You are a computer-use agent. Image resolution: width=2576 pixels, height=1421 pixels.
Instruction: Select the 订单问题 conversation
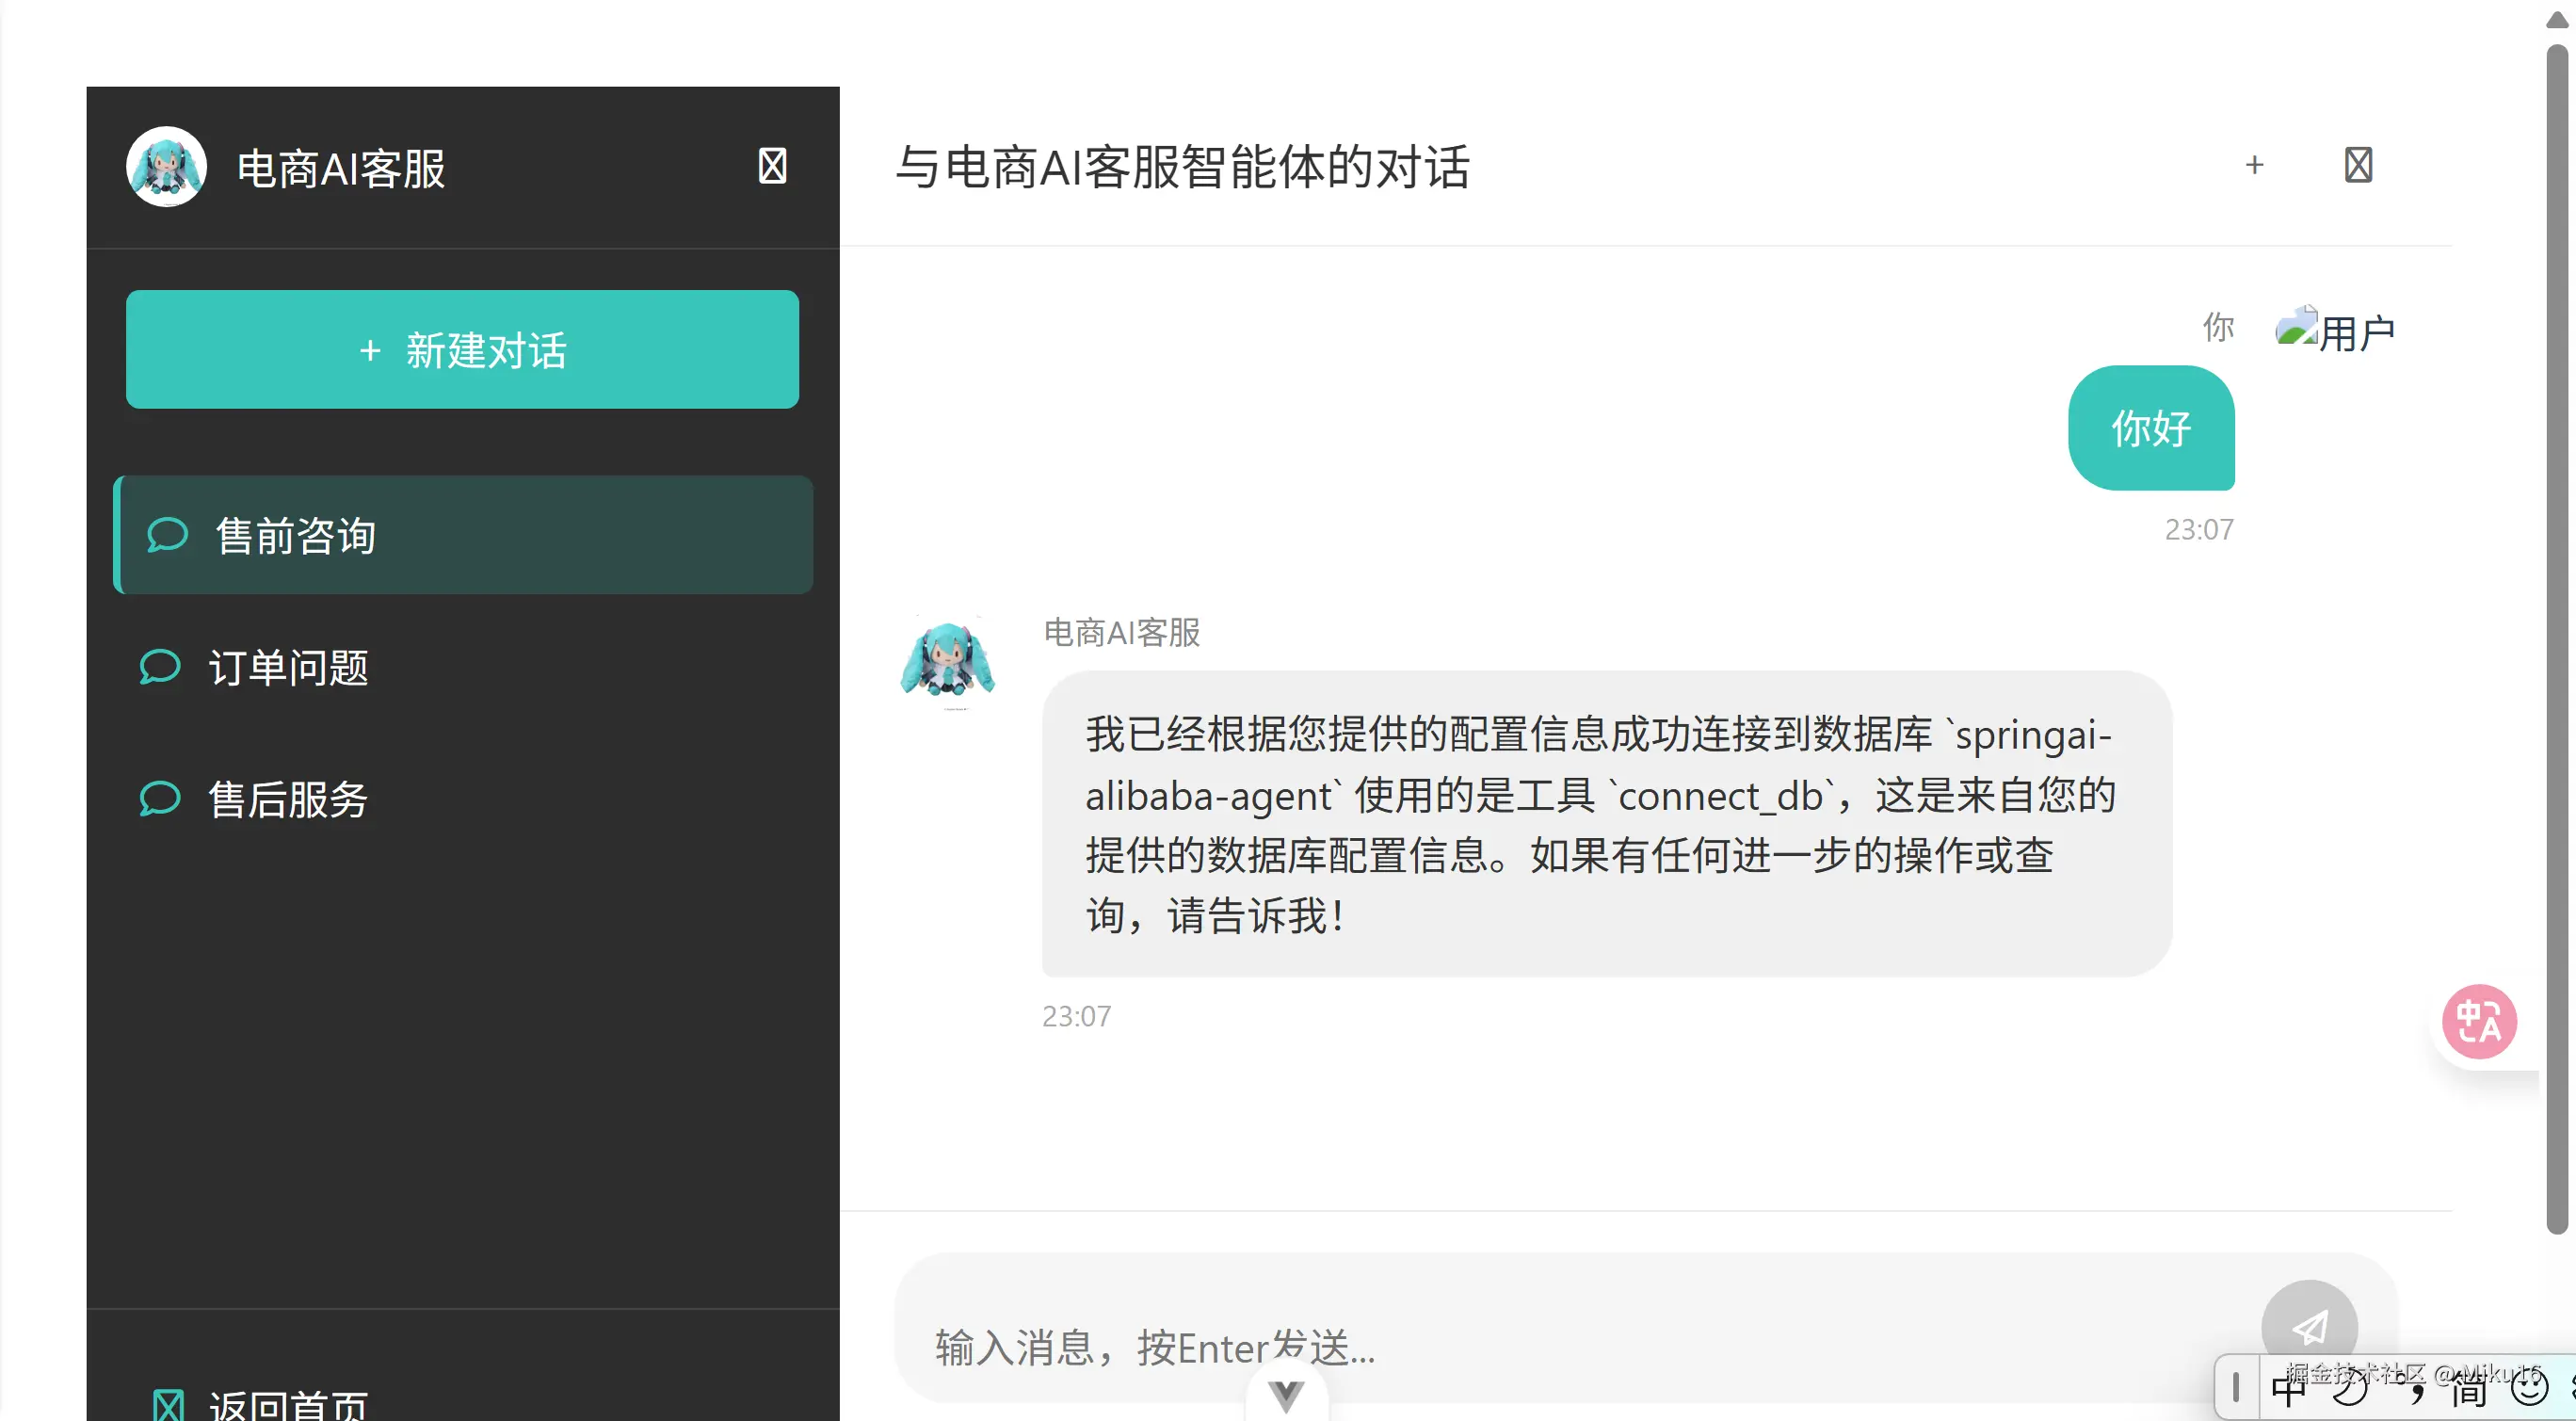pos(289,667)
